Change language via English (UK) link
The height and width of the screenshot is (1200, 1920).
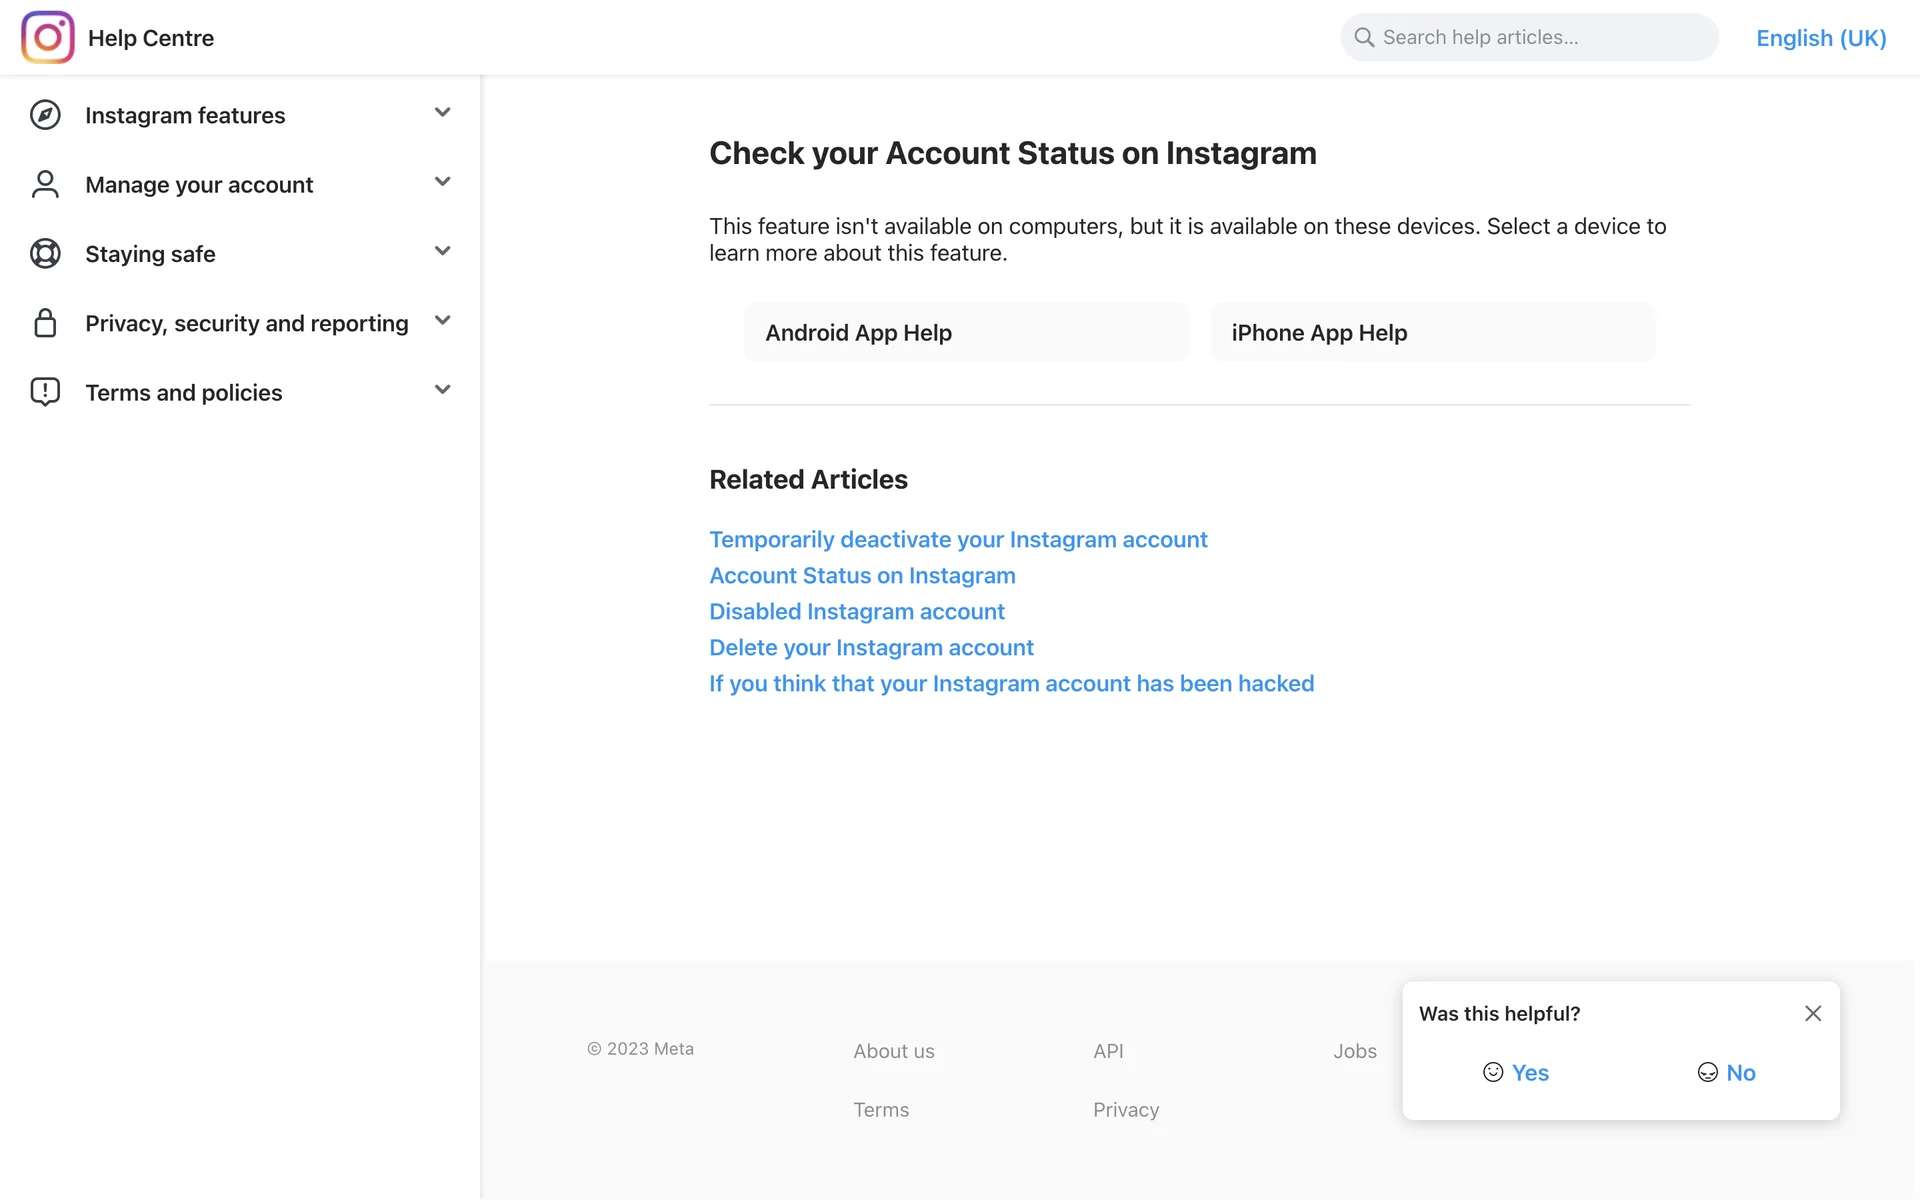click(1820, 38)
